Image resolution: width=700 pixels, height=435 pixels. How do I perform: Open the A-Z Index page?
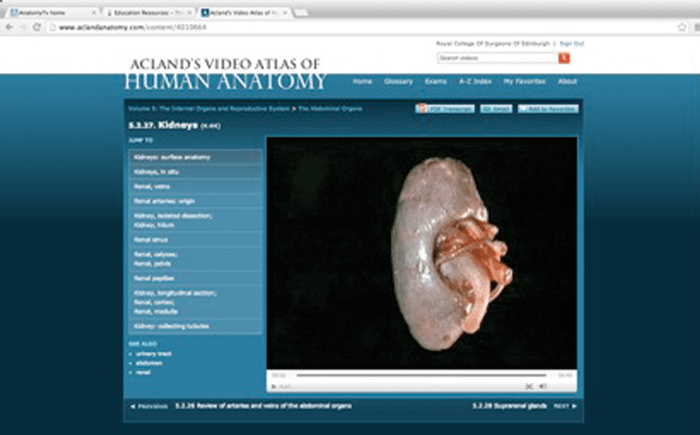tap(474, 81)
